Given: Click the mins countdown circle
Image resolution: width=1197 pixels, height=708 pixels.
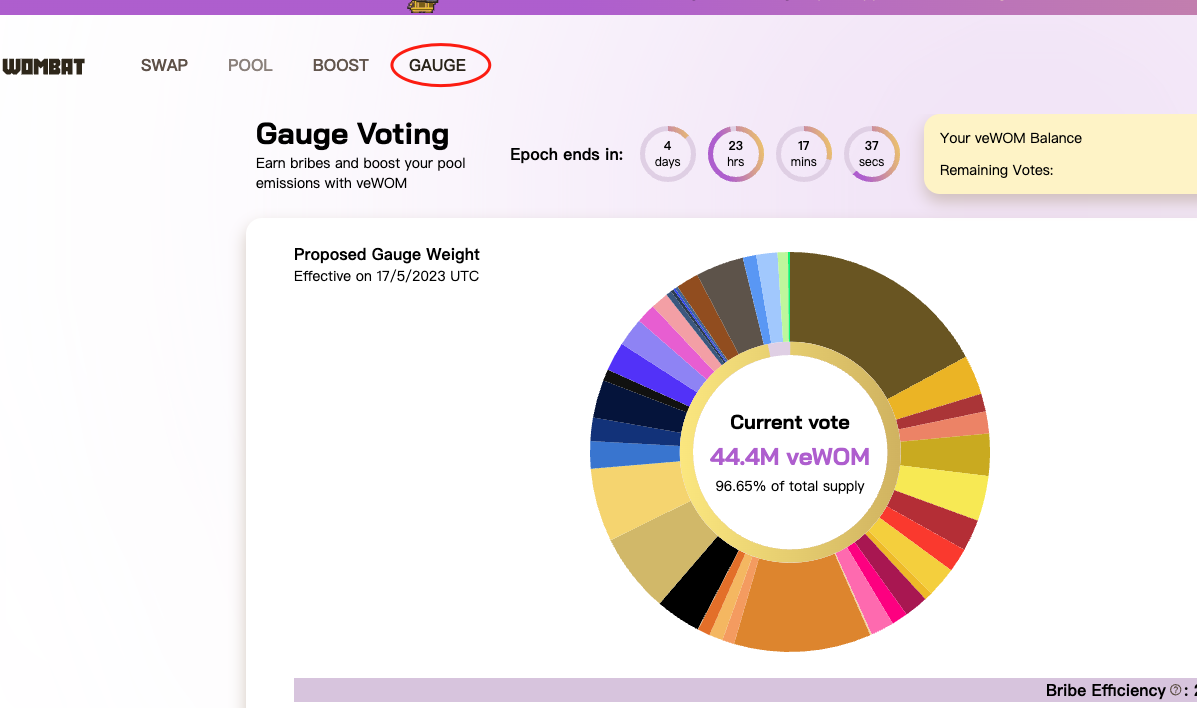Looking at the screenshot, I should click(803, 154).
